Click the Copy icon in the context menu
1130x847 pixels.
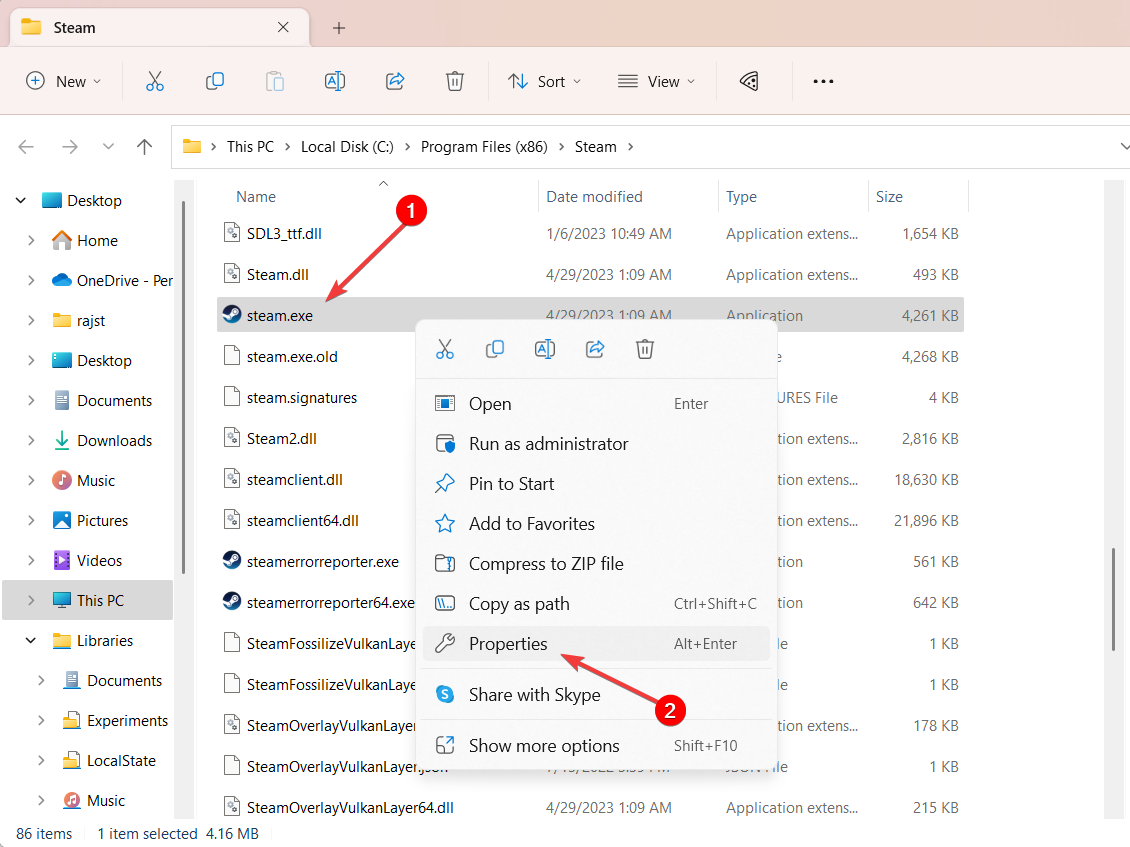tap(494, 350)
